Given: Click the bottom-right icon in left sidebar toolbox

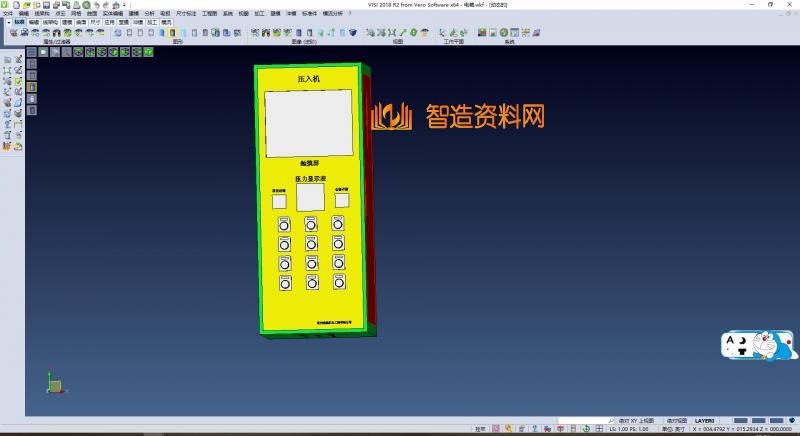Looking at the screenshot, I should click(x=18, y=147).
